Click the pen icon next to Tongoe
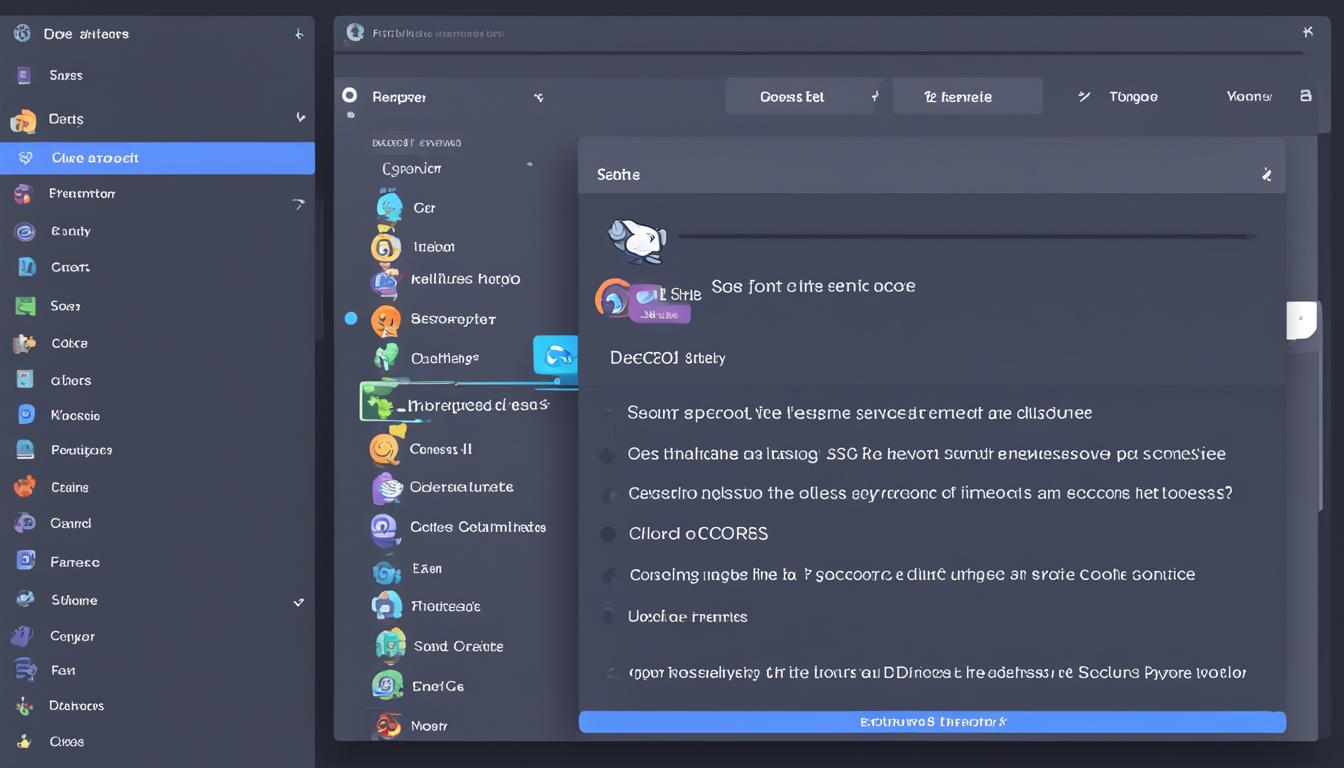This screenshot has height=768, width=1344. [1084, 97]
